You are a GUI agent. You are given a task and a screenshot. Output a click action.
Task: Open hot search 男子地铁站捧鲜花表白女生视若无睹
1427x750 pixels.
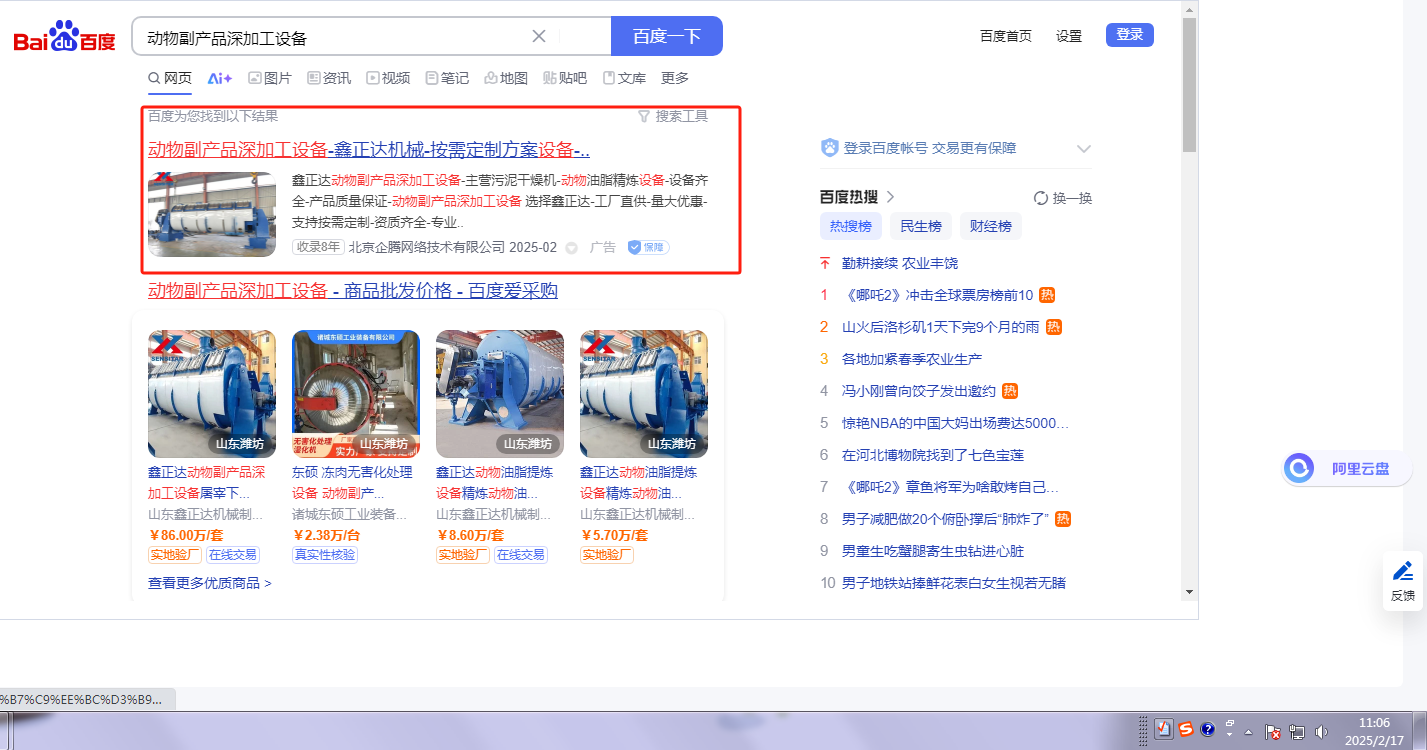point(954,583)
